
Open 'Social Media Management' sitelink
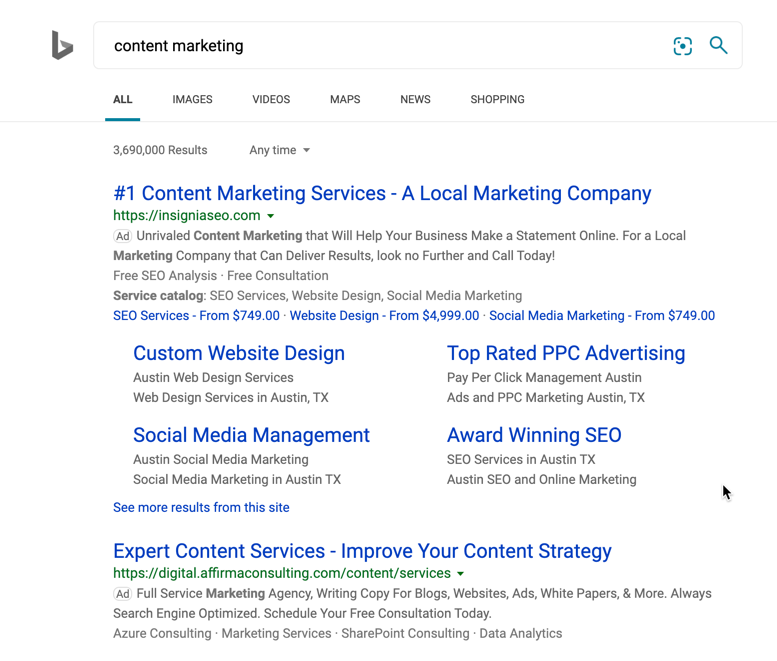(x=251, y=435)
